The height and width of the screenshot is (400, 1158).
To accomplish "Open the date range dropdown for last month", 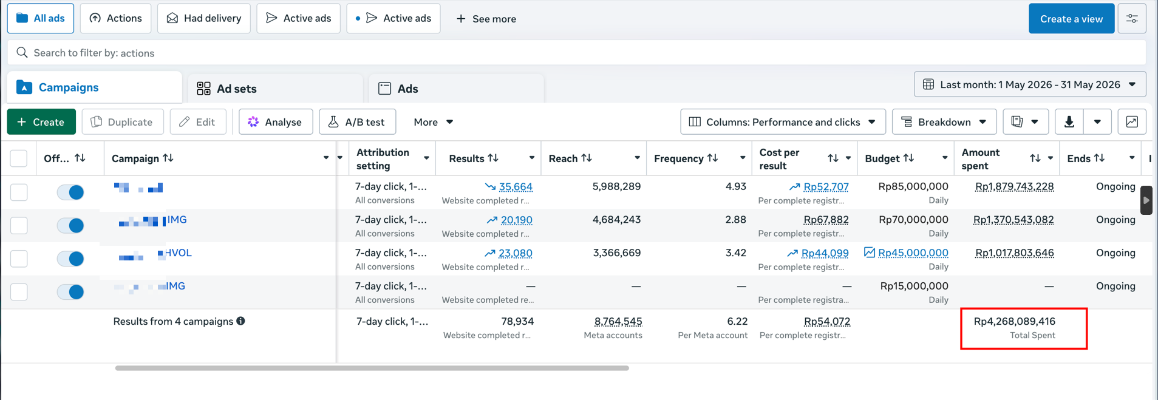I will point(1029,85).
